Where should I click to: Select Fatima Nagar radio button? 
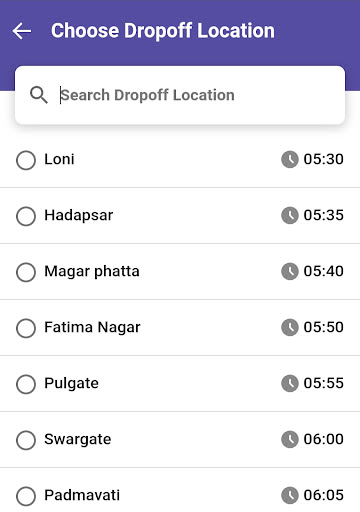(26, 328)
